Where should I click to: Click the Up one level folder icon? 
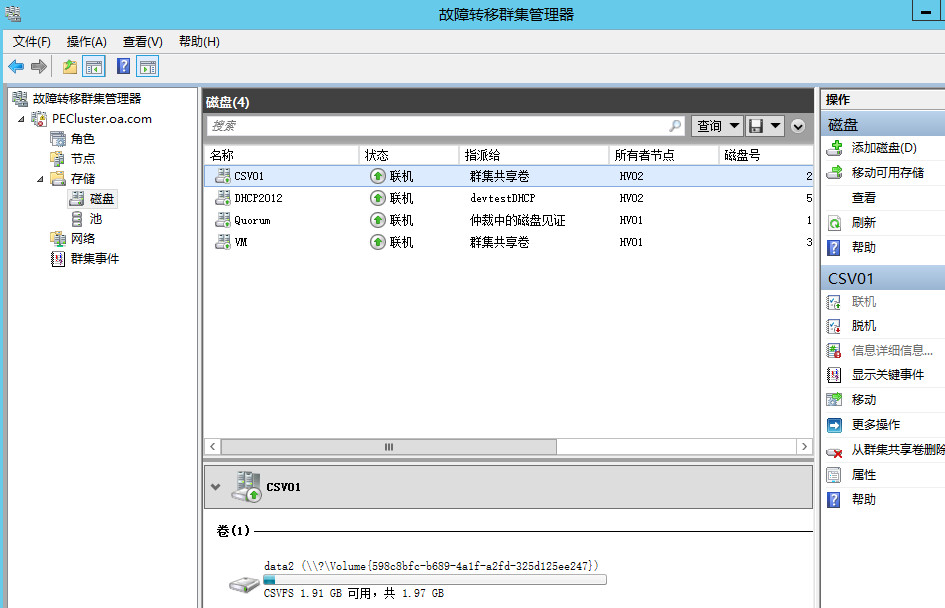click(70, 66)
